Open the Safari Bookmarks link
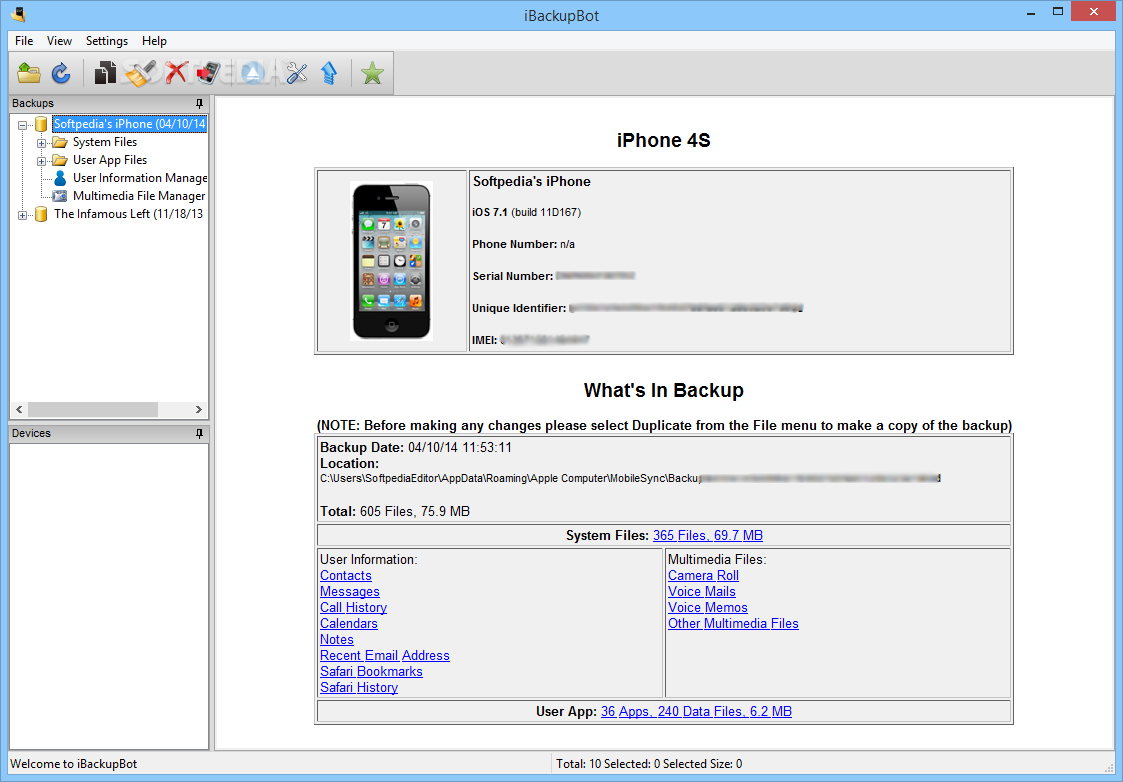The width and height of the screenshot is (1123, 782). click(x=371, y=671)
